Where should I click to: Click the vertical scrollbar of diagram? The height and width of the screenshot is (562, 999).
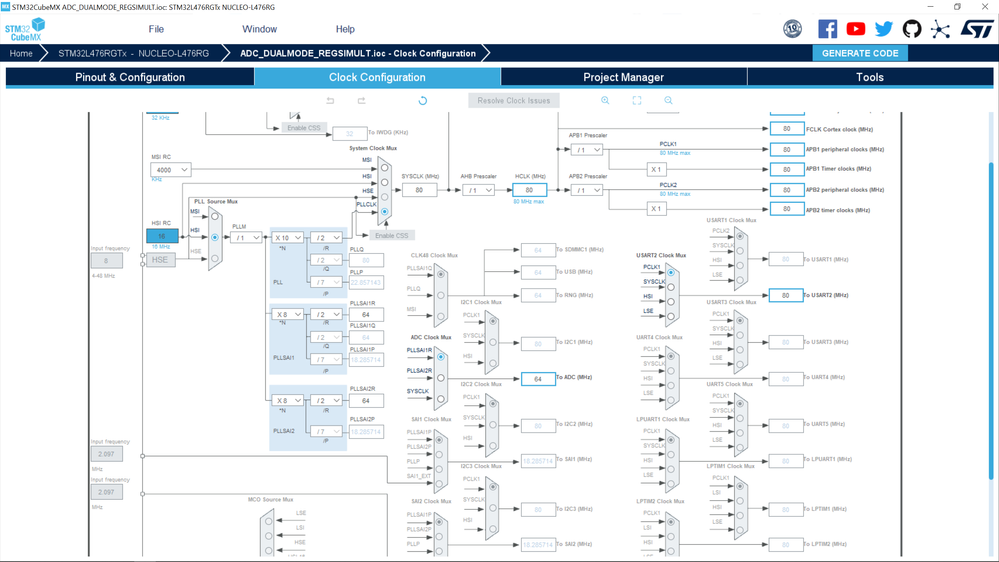pyautogui.click(x=991, y=319)
